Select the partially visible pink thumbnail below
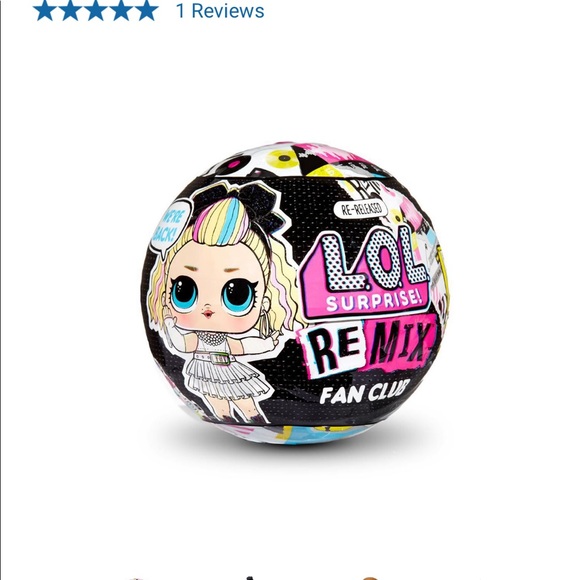The width and height of the screenshot is (580, 580). point(138,578)
